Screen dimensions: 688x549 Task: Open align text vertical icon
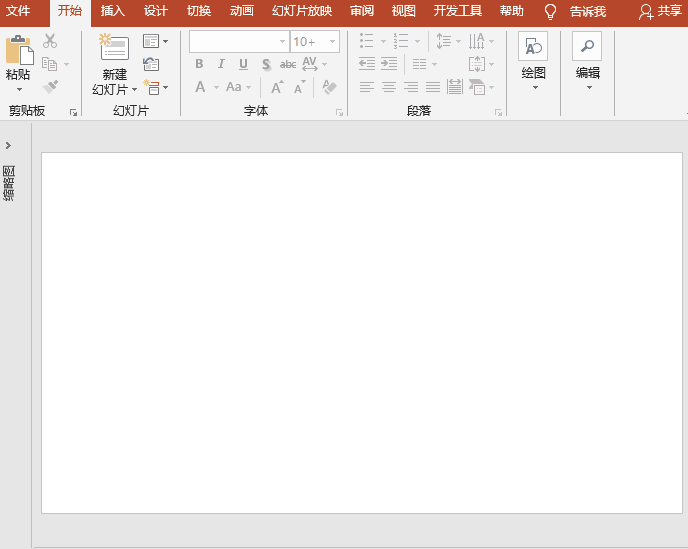(x=477, y=64)
